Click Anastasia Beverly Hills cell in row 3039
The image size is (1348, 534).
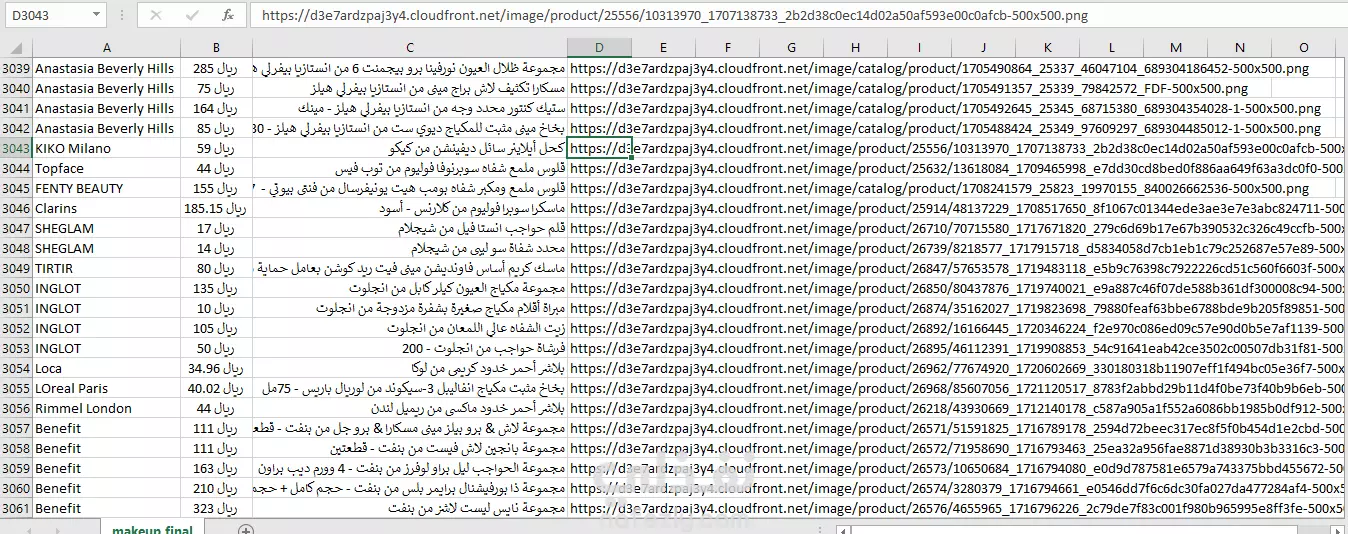(x=106, y=68)
